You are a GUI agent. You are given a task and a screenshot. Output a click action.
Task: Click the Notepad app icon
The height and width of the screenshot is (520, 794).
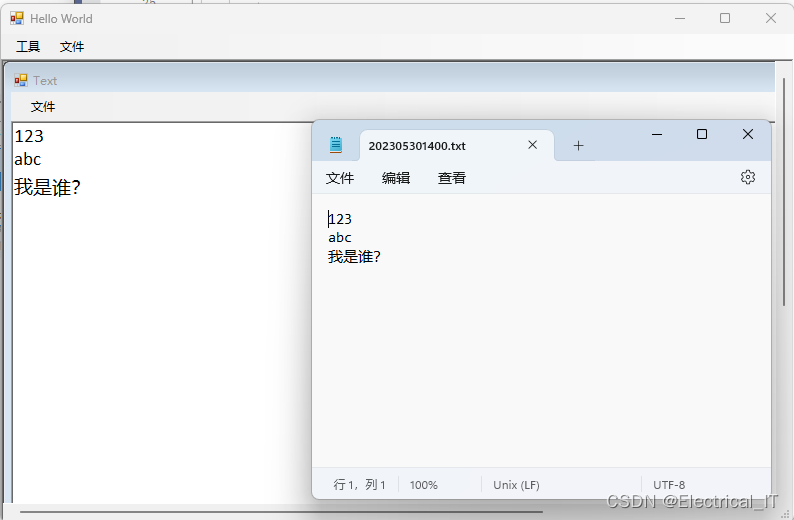[336, 145]
